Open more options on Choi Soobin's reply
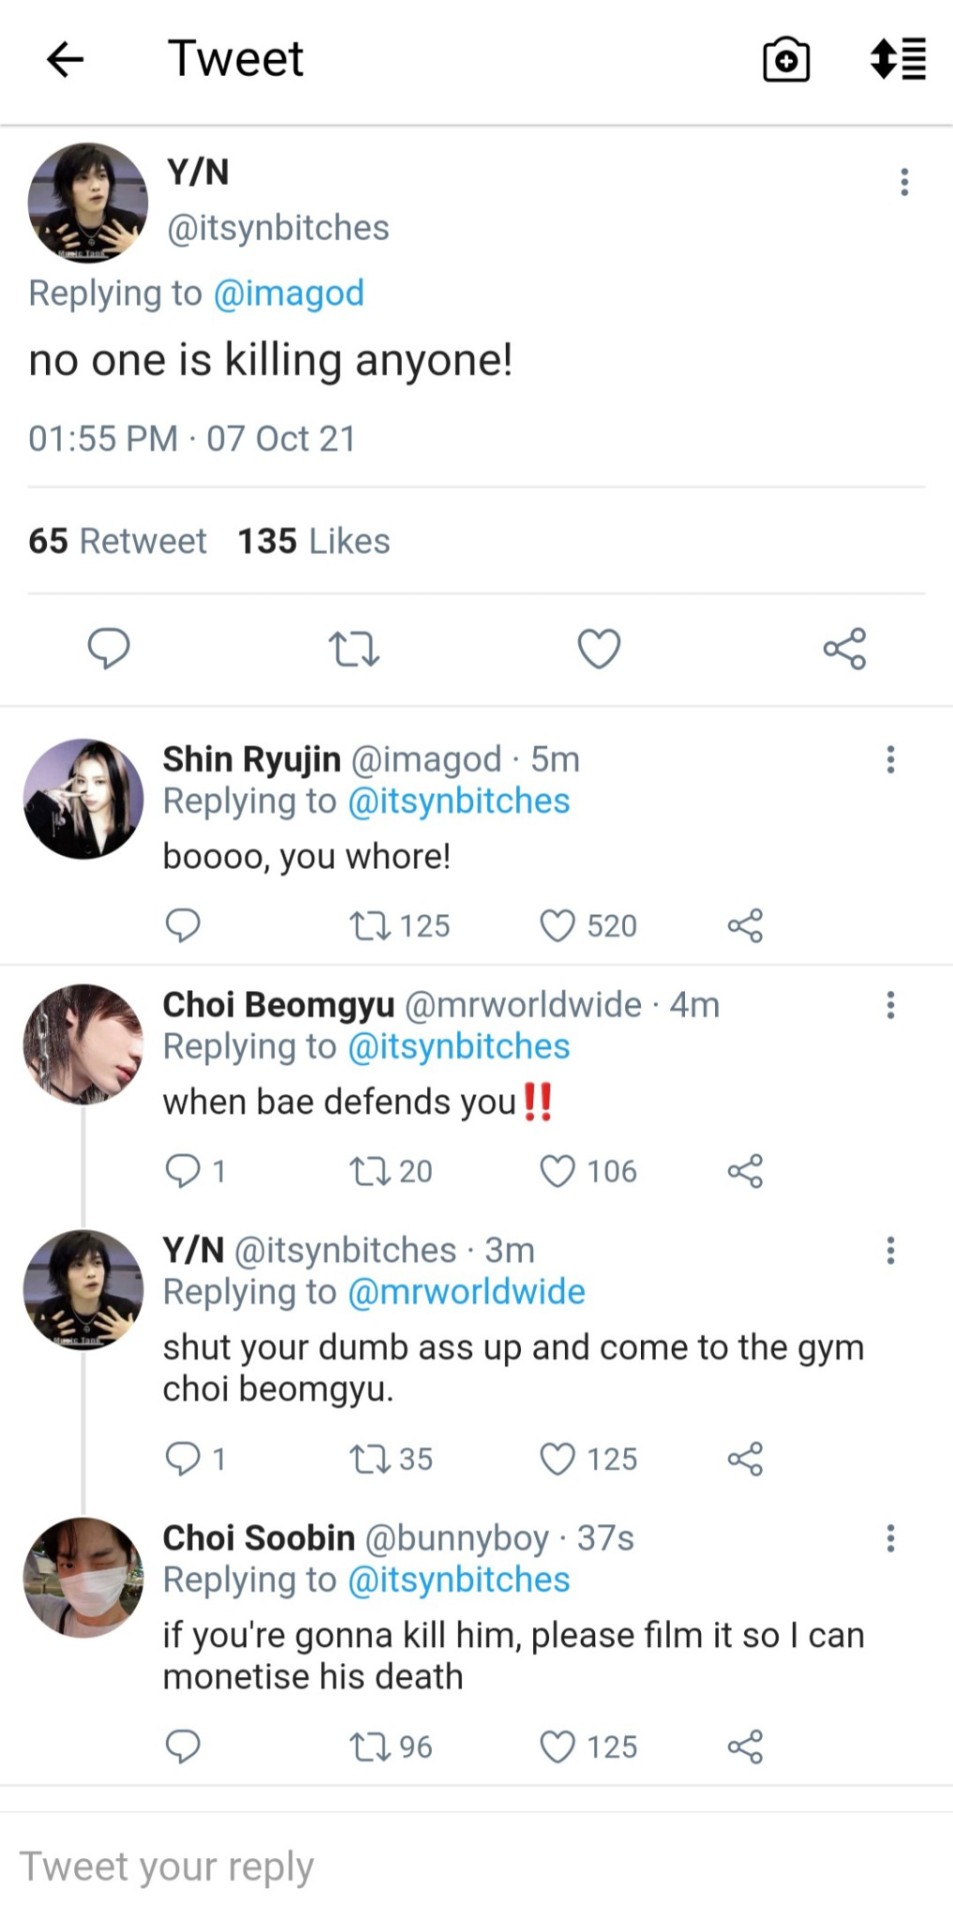The image size is (953, 1920). coord(890,1538)
